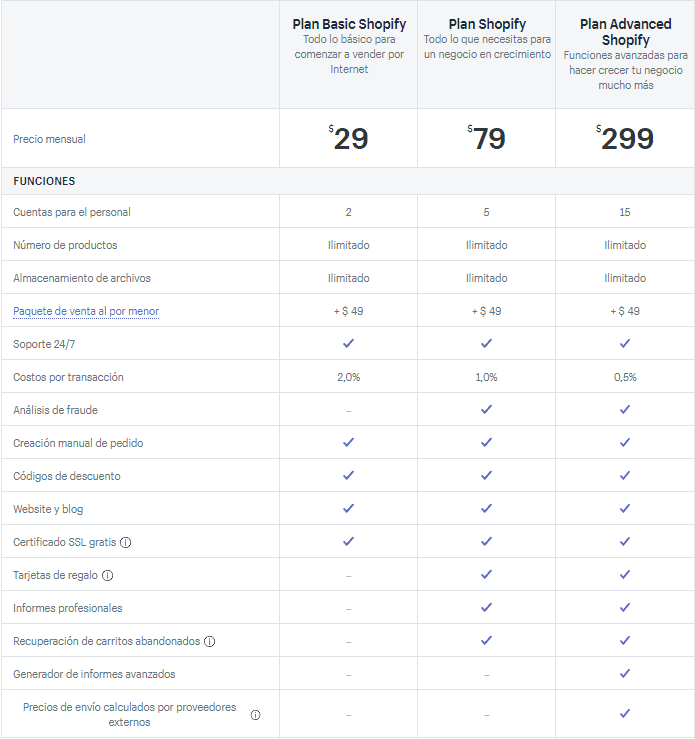Click Creación manual de pedido checkmark in Advanced column
Viewport: 695px width, 739px height.
coord(625,443)
